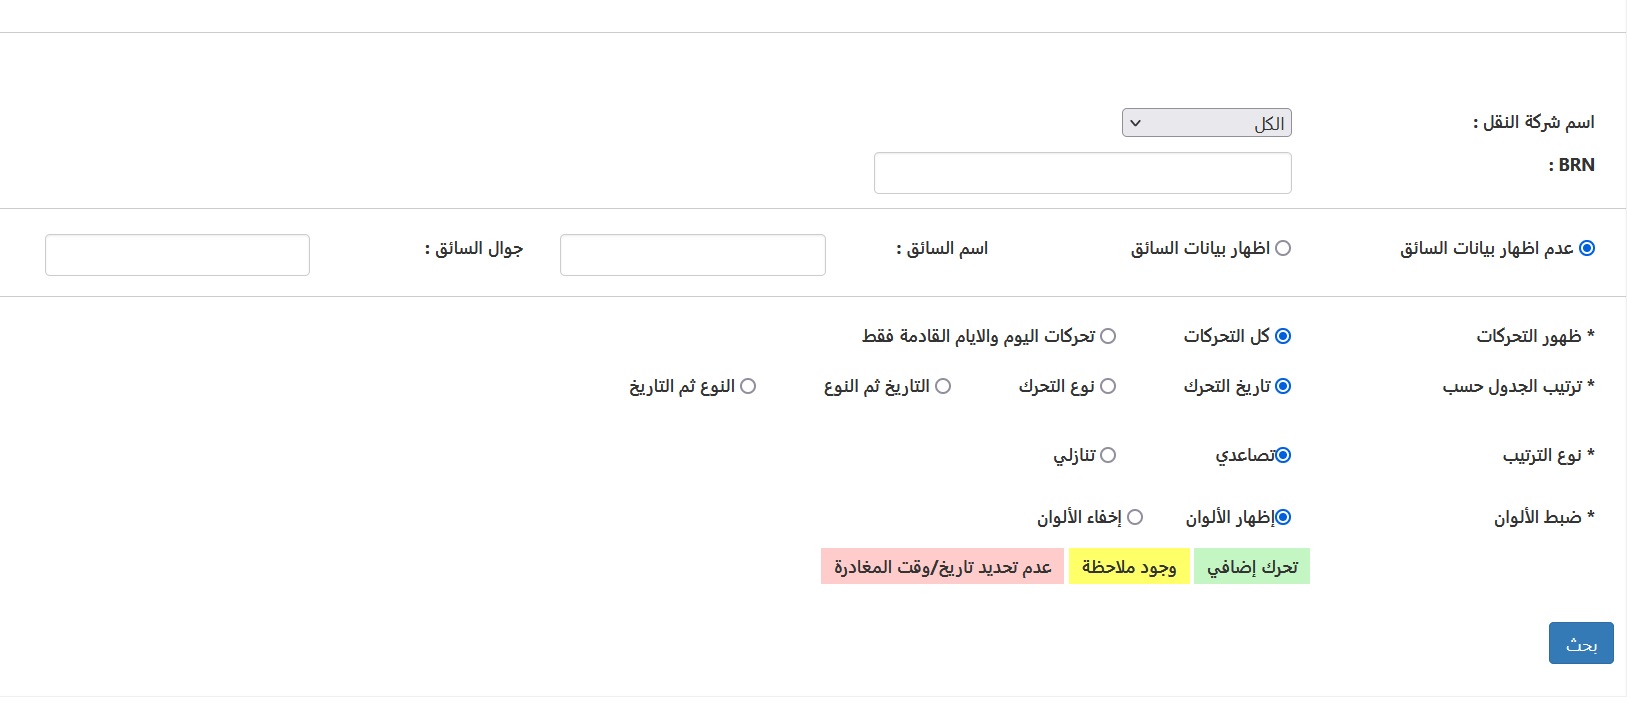
Task: Enable 'إظهار الألوان' show colors option
Action: coord(1283,517)
